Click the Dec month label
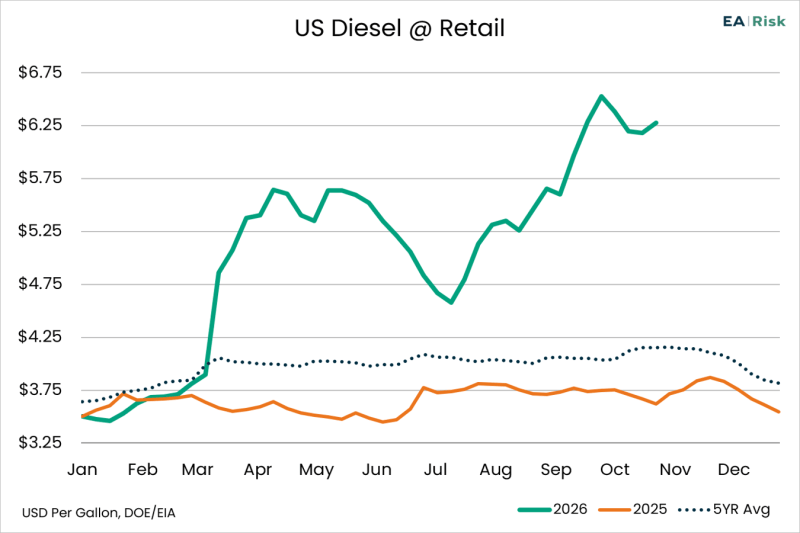 coord(734,469)
